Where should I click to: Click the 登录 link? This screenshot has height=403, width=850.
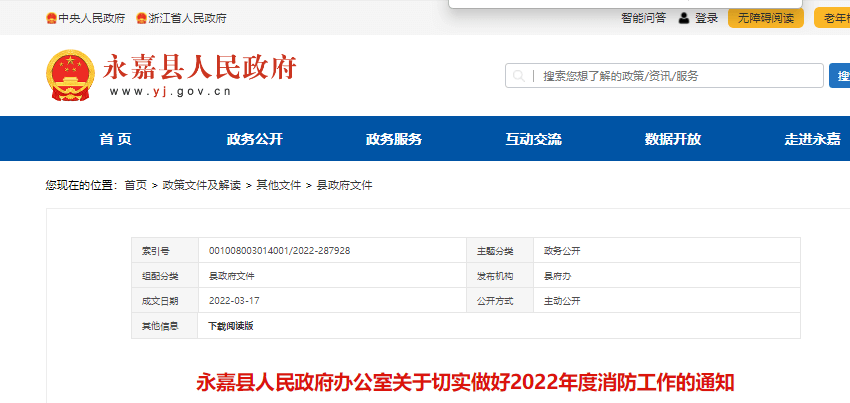(x=706, y=18)
